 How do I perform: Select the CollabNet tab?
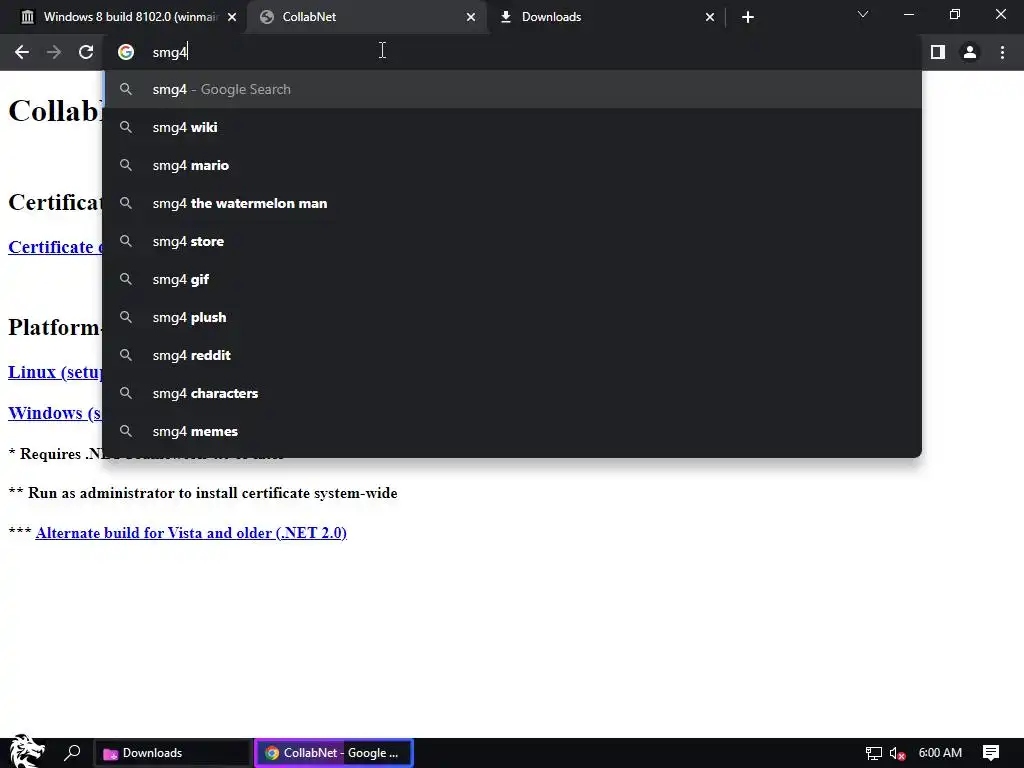coord(366,17)
